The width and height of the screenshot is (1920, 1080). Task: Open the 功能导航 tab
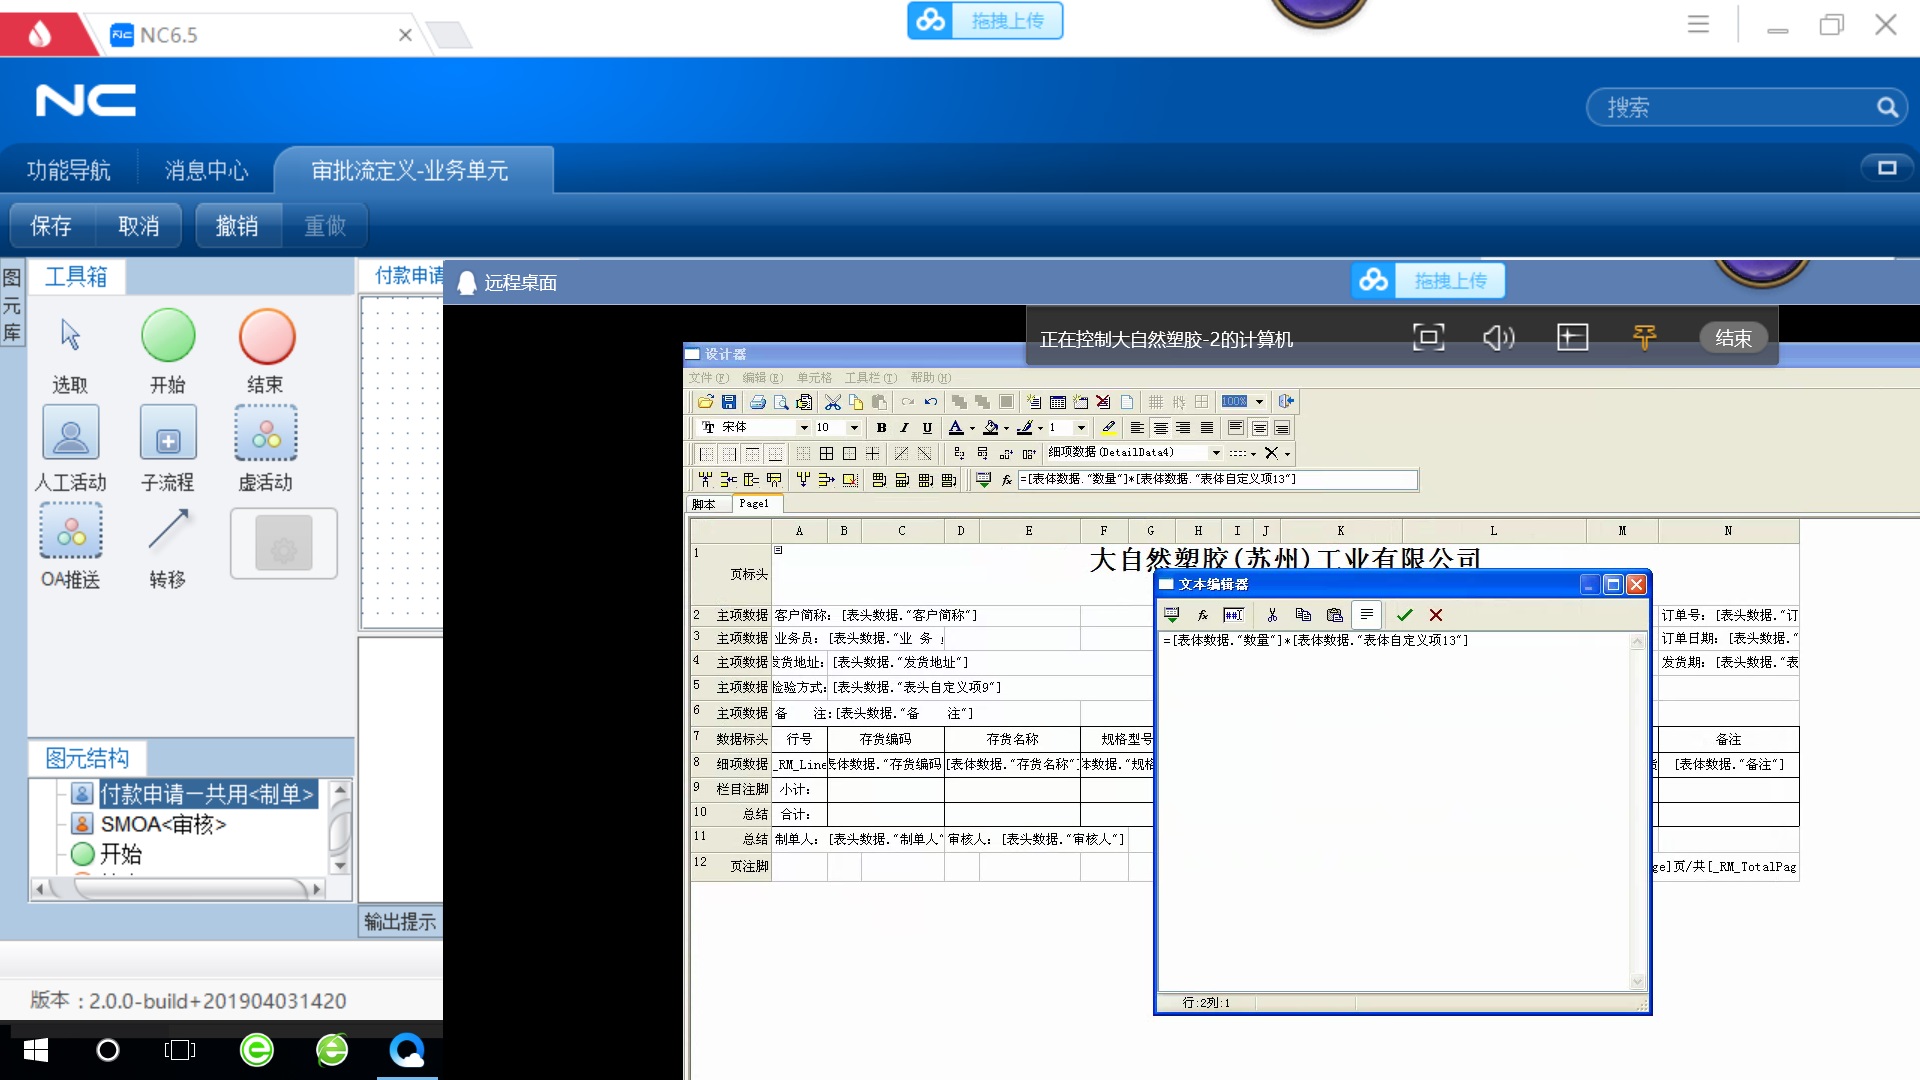point(69,171)
